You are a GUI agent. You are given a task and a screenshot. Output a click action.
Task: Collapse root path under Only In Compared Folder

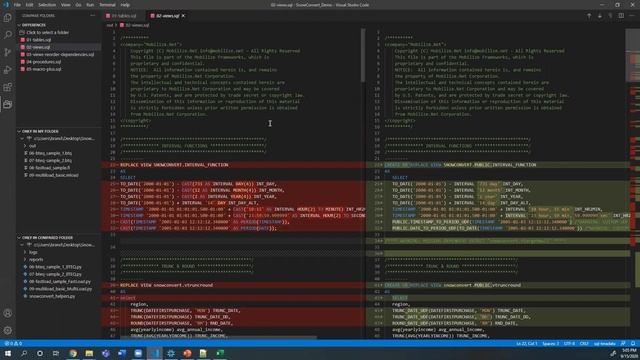(x=57, y=245)
